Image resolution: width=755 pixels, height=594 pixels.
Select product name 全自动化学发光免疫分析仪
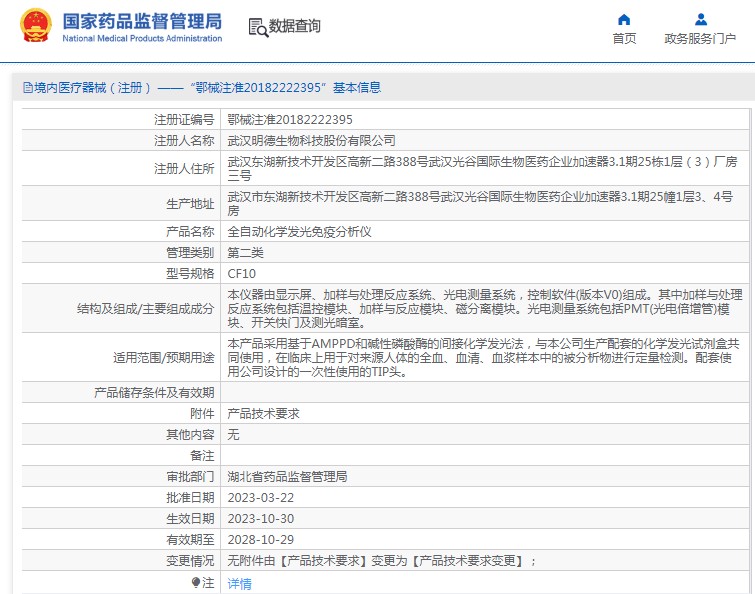299,232
